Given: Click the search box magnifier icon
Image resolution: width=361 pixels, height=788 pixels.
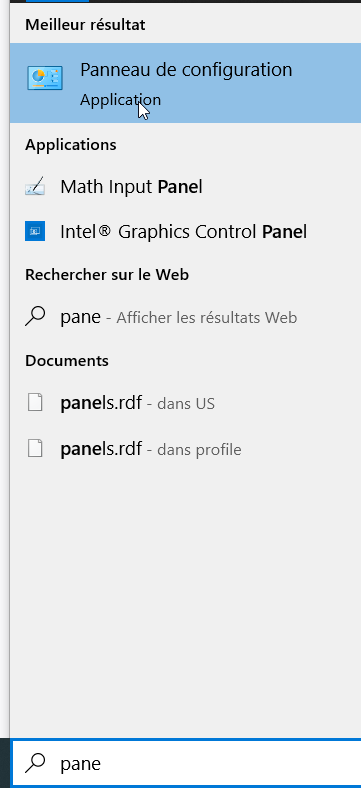Looking at the screenshot, I should [35, 763].
